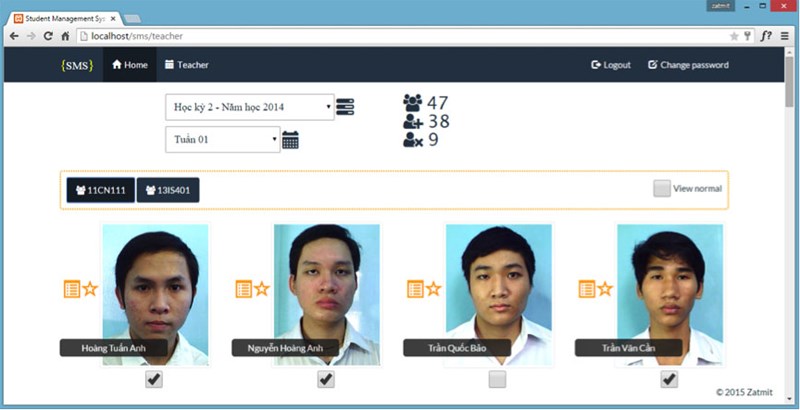The image size is (800, 410).
Task: Click the list icon beside Trần Quốc Bảo
Action: pos(415,289)
